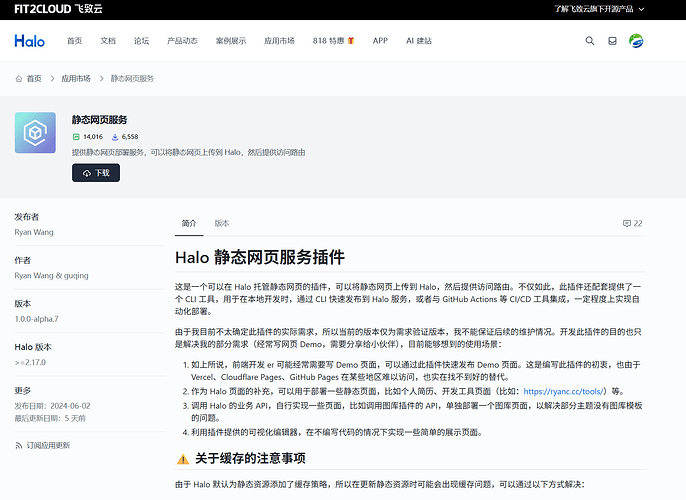The image size is (686, 500).
Task: Click the FIT2CLOUD 飞致云 logo
Action: click(x=58, y=9)
